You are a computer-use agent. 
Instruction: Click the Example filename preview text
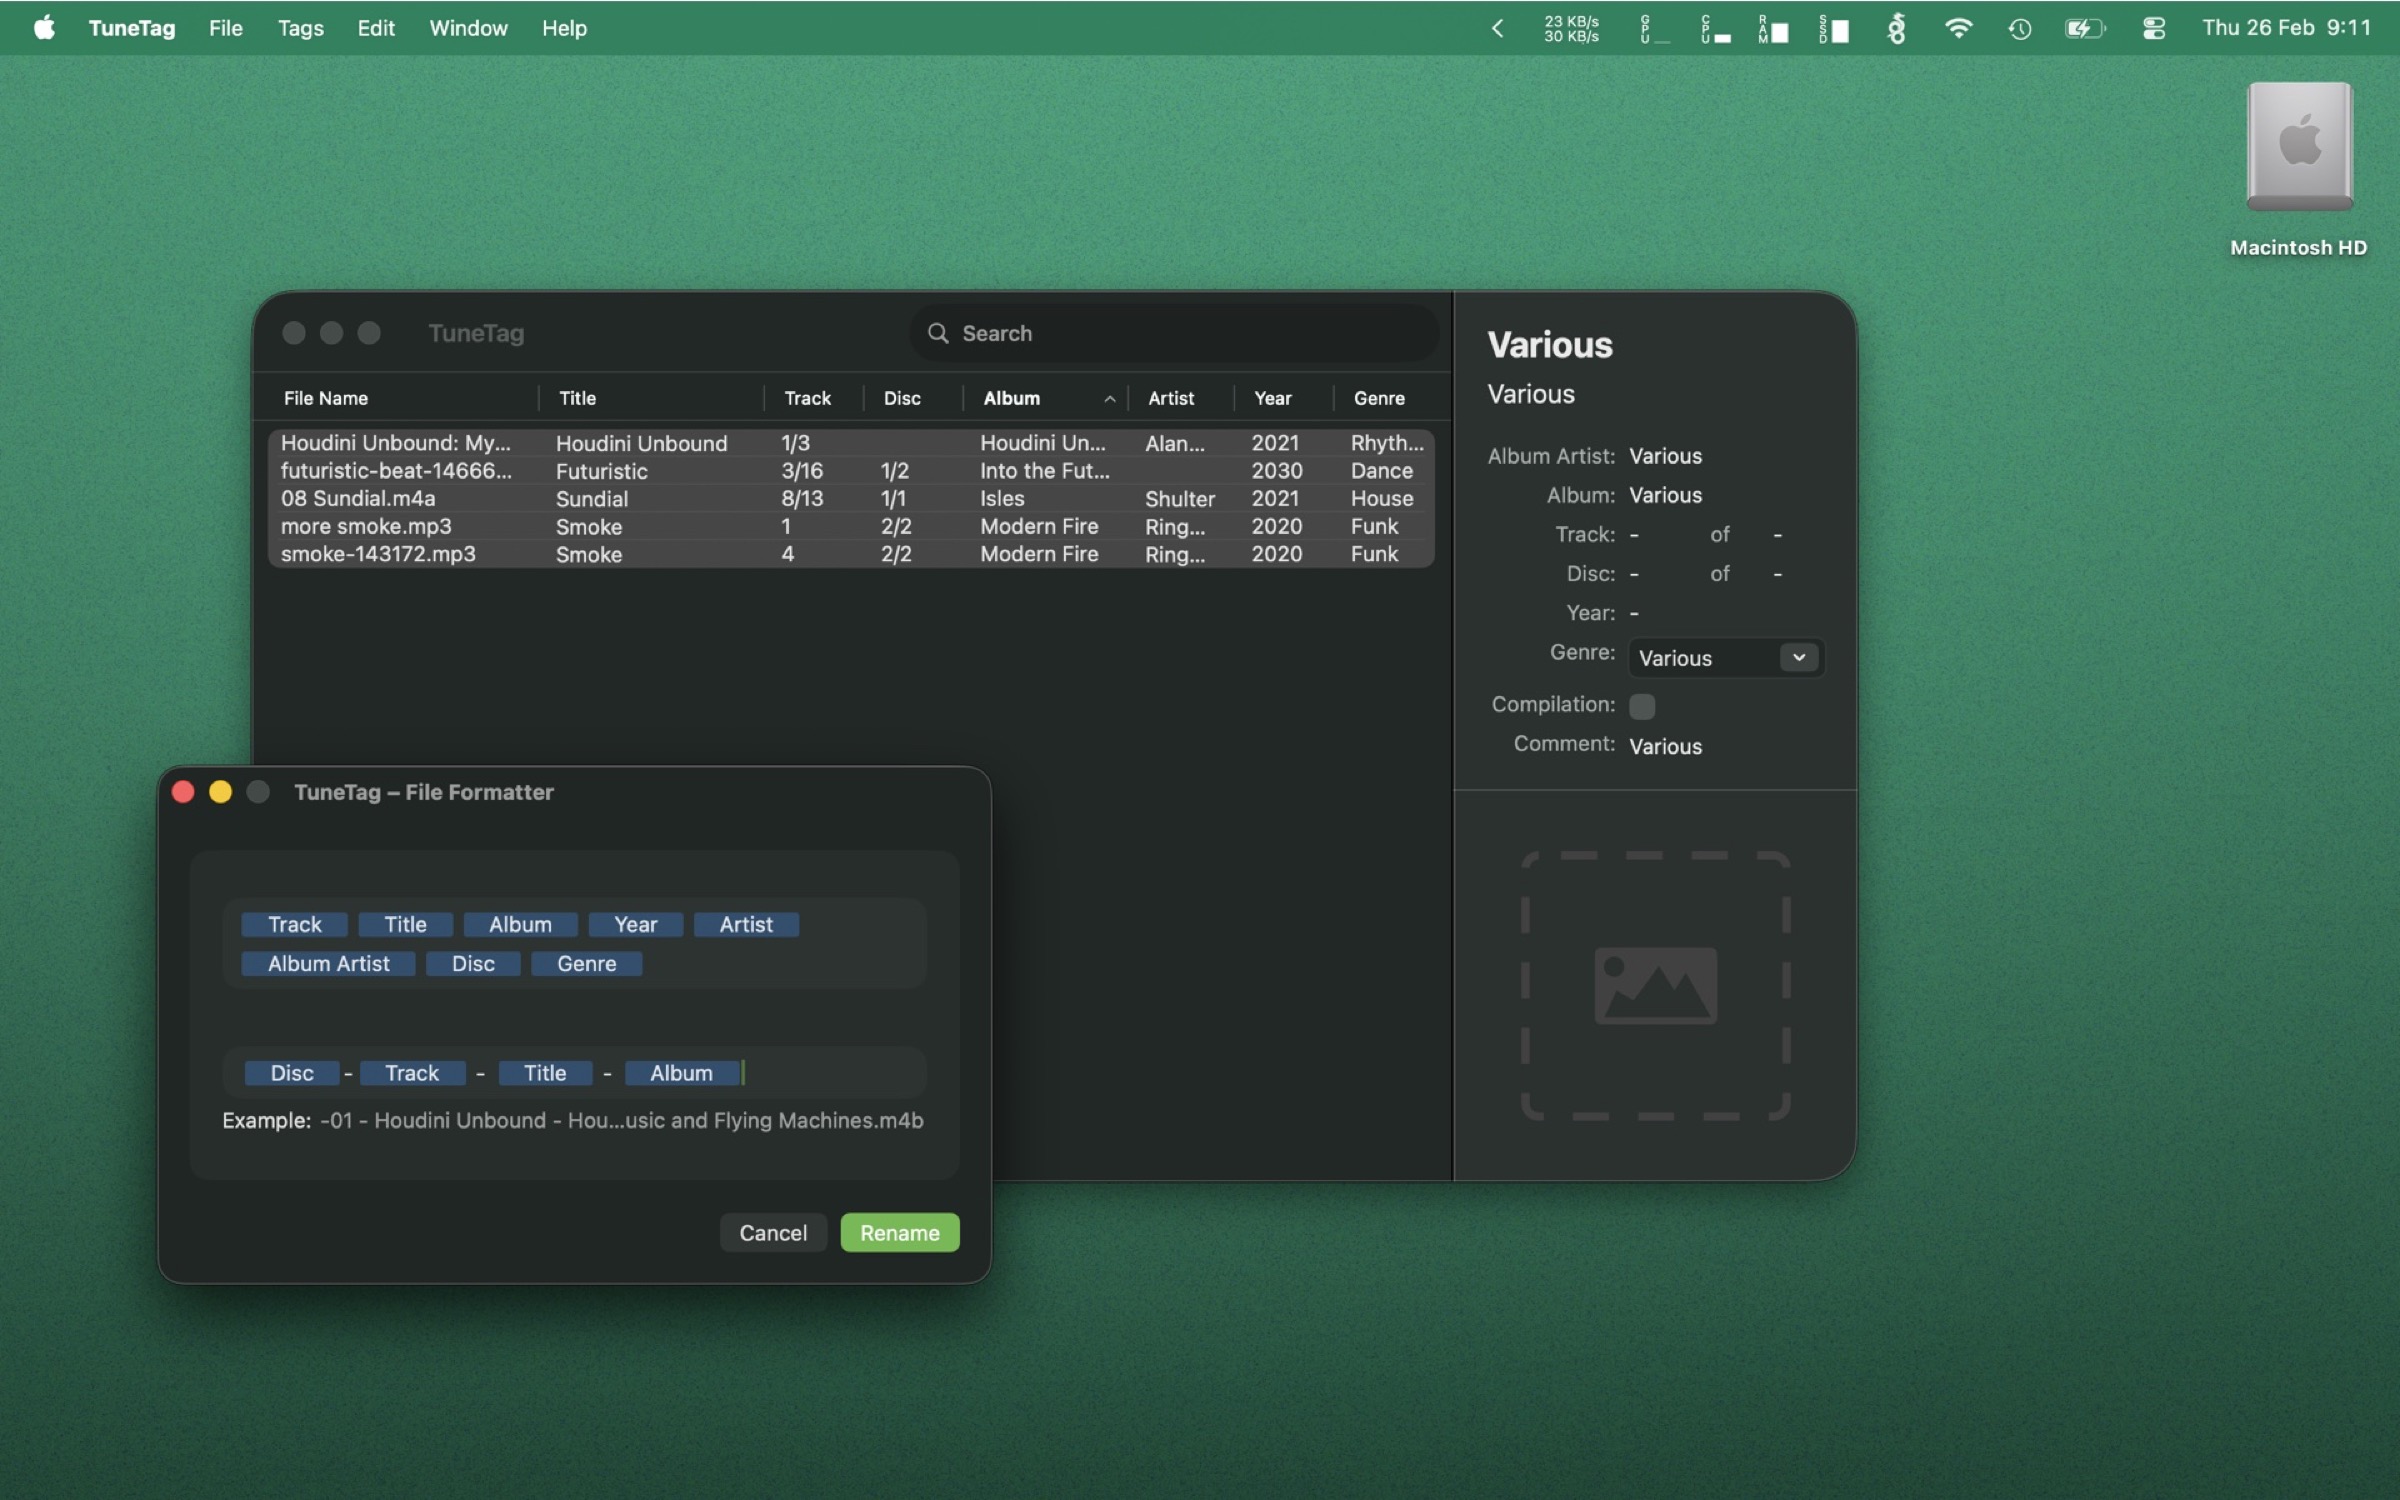pos(621,1121)
